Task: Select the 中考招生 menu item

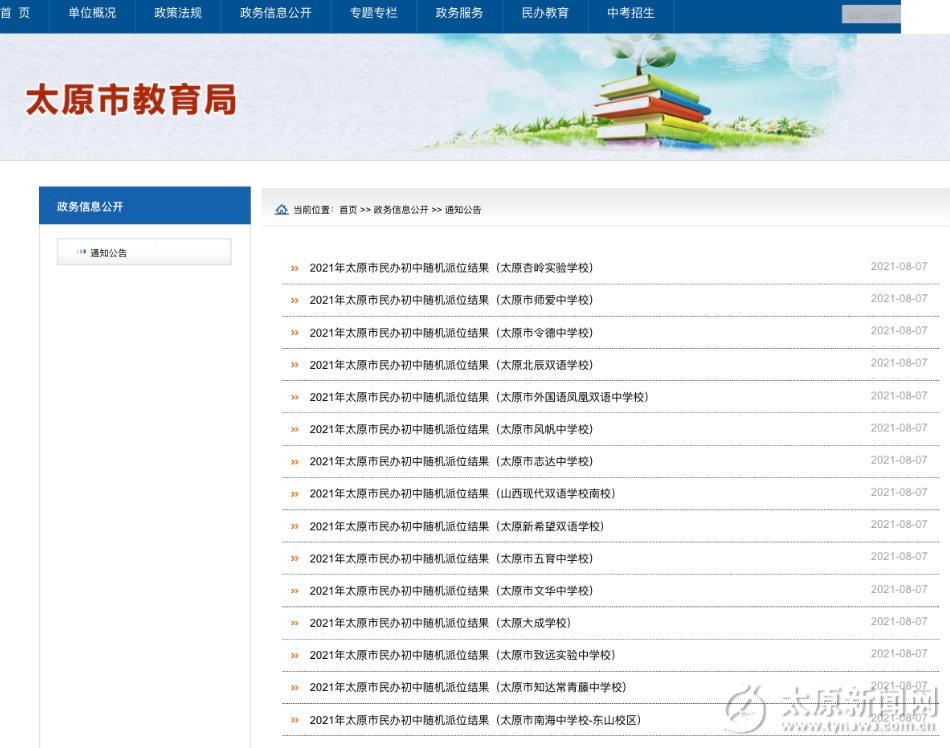Action: pyautogui.click(x=631, y=13)
